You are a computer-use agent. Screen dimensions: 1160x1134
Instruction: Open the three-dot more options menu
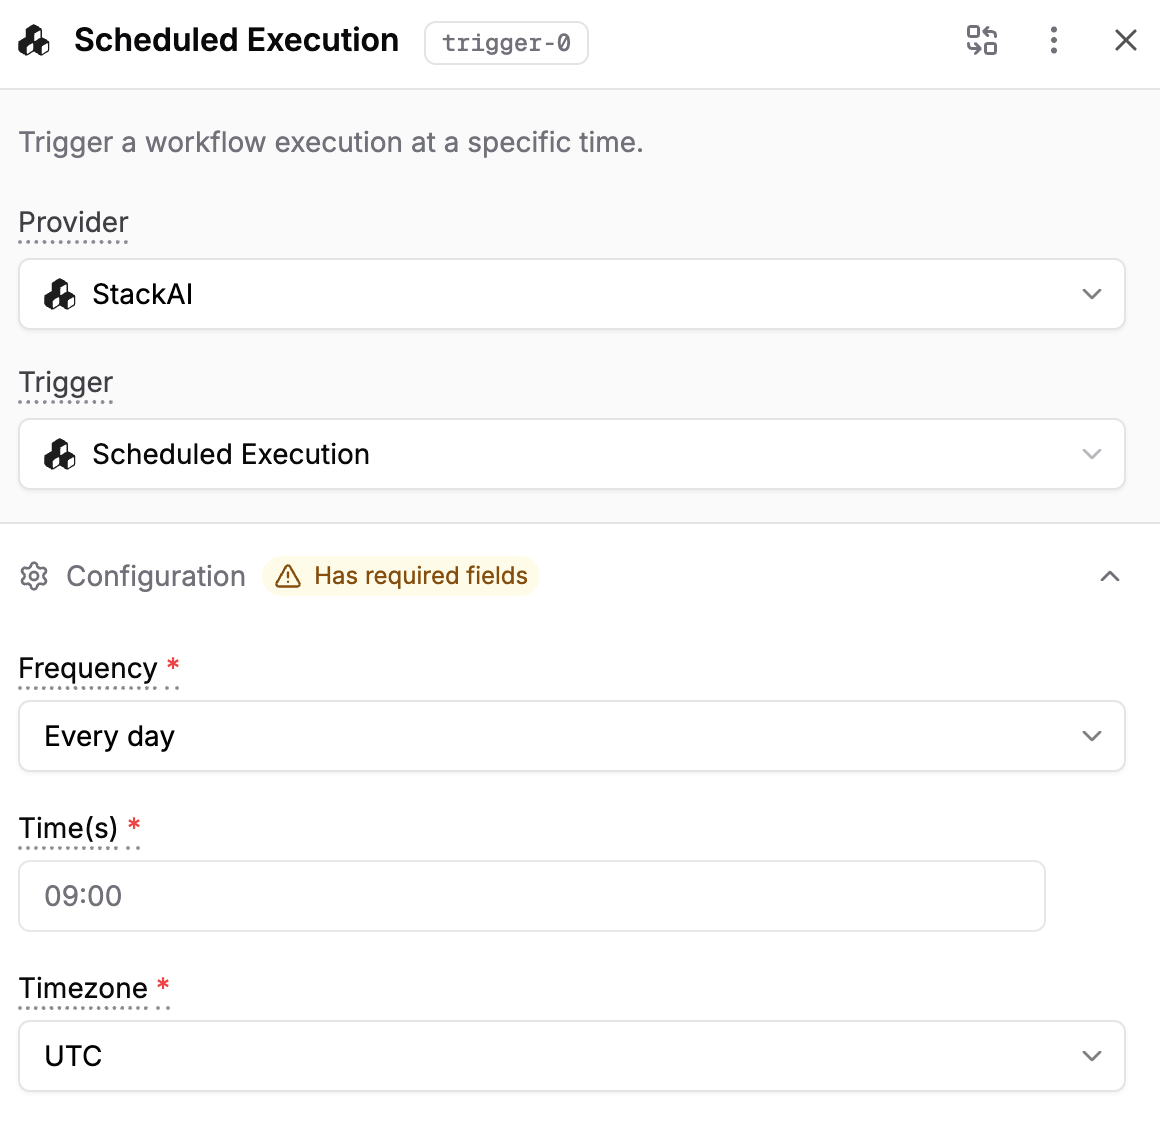(1053, 41)
